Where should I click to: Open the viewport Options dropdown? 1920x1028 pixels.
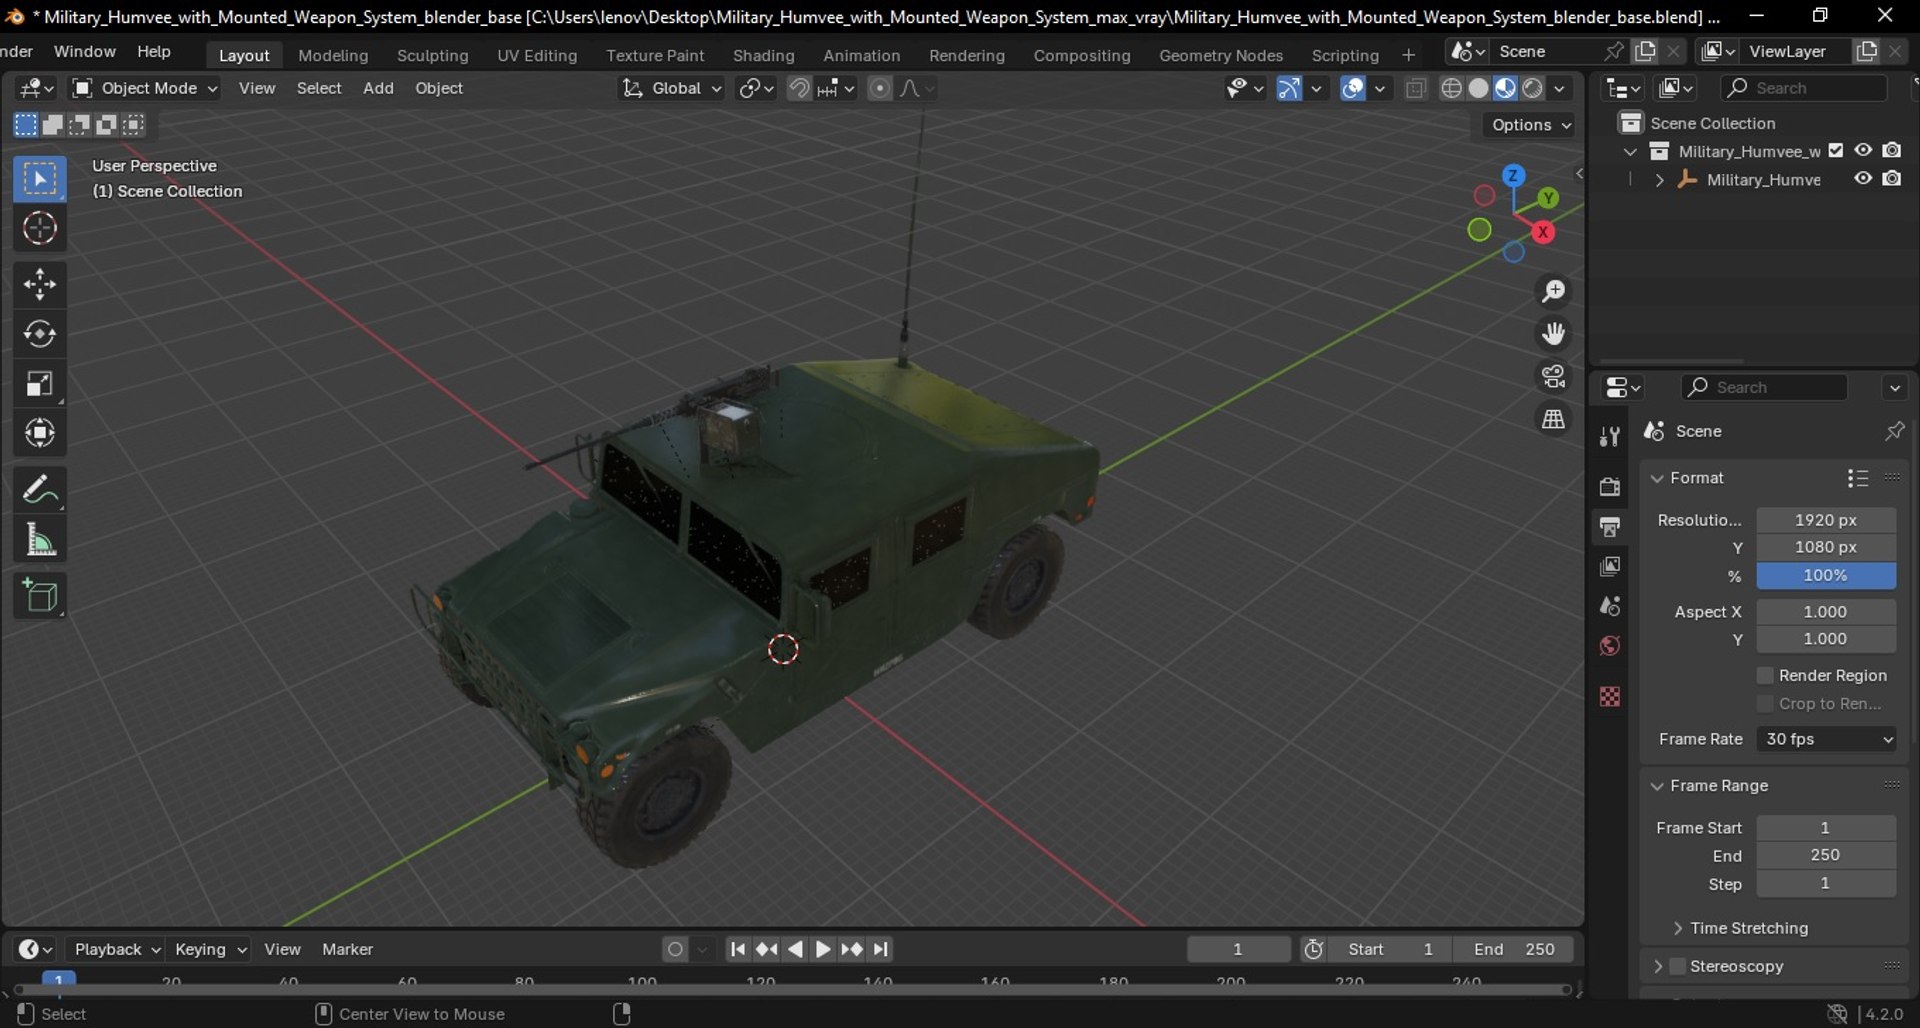click(1531, 125)
